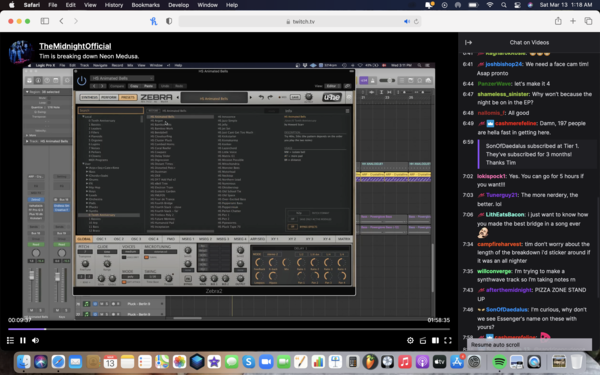
Task: Mute the tab audio in the address bar
Action: pyautogui.click(x=407, y=21)
